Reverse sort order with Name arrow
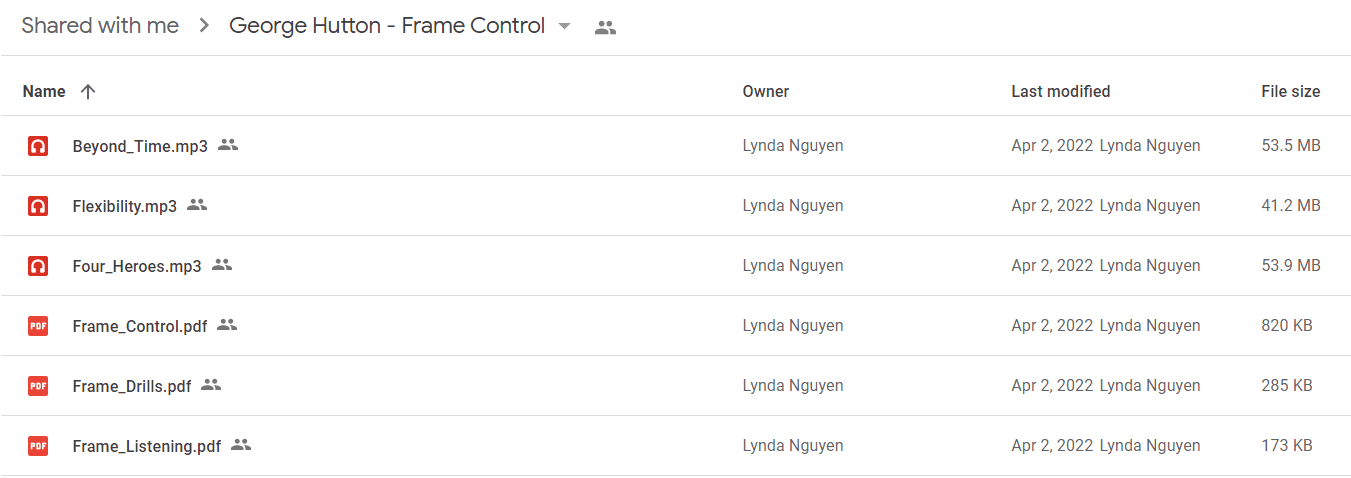The width and height of the screenshot is (1351, 478). click(x=88, y=91)
